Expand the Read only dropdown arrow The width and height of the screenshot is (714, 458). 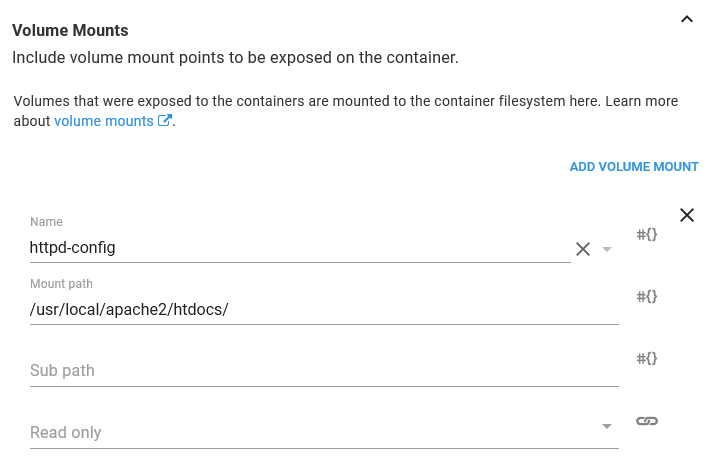point(607,428)
